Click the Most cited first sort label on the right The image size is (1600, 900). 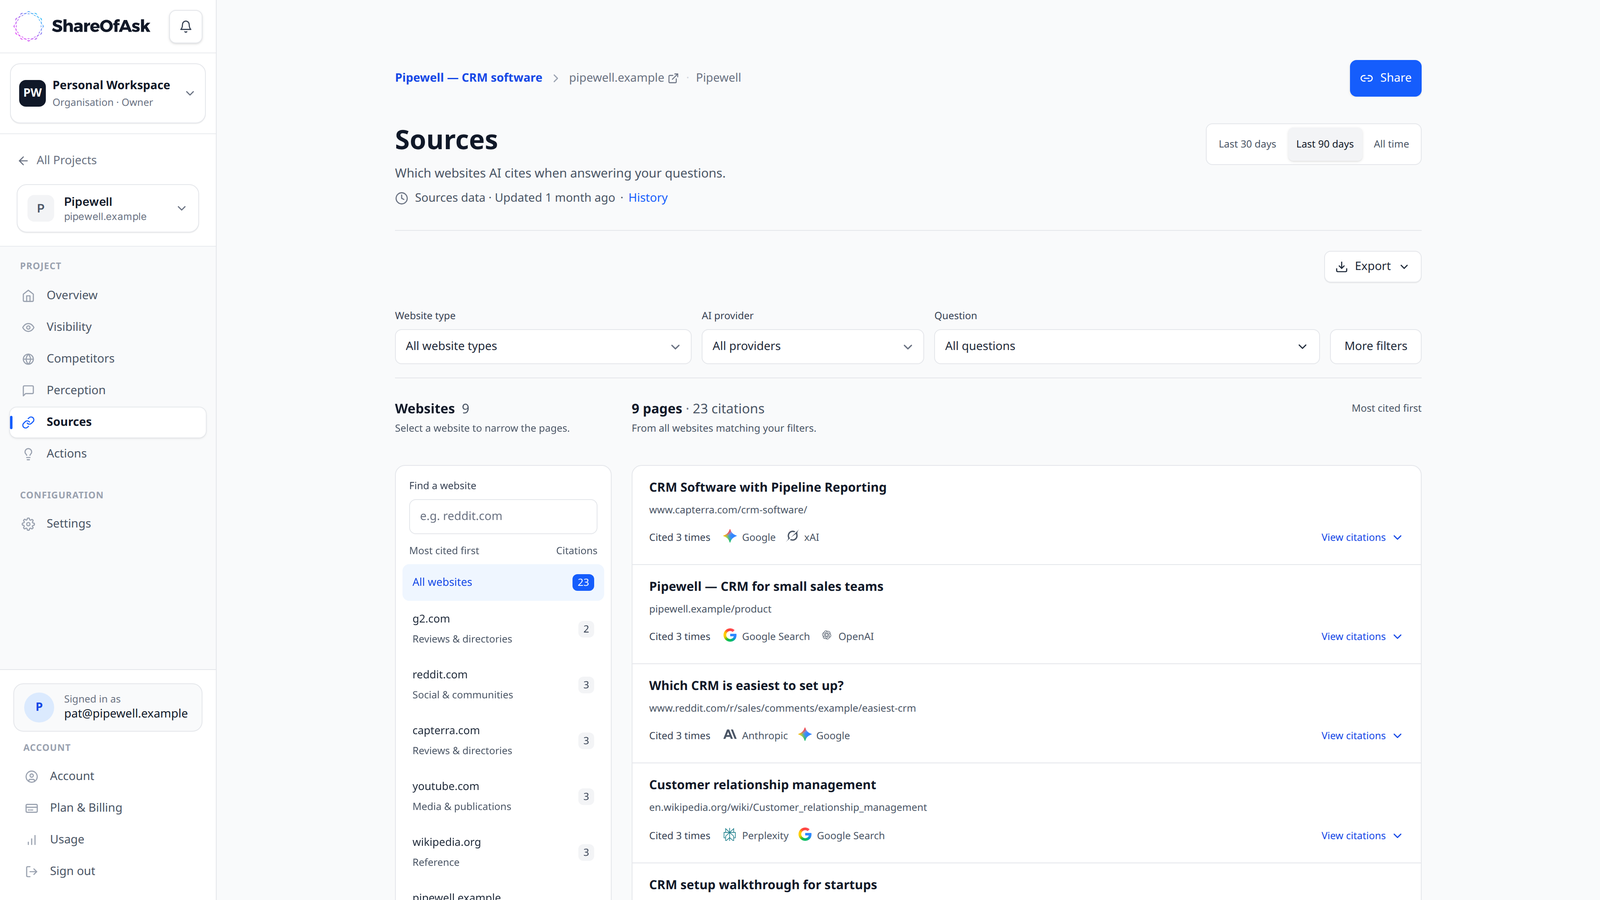[1386, 409]
